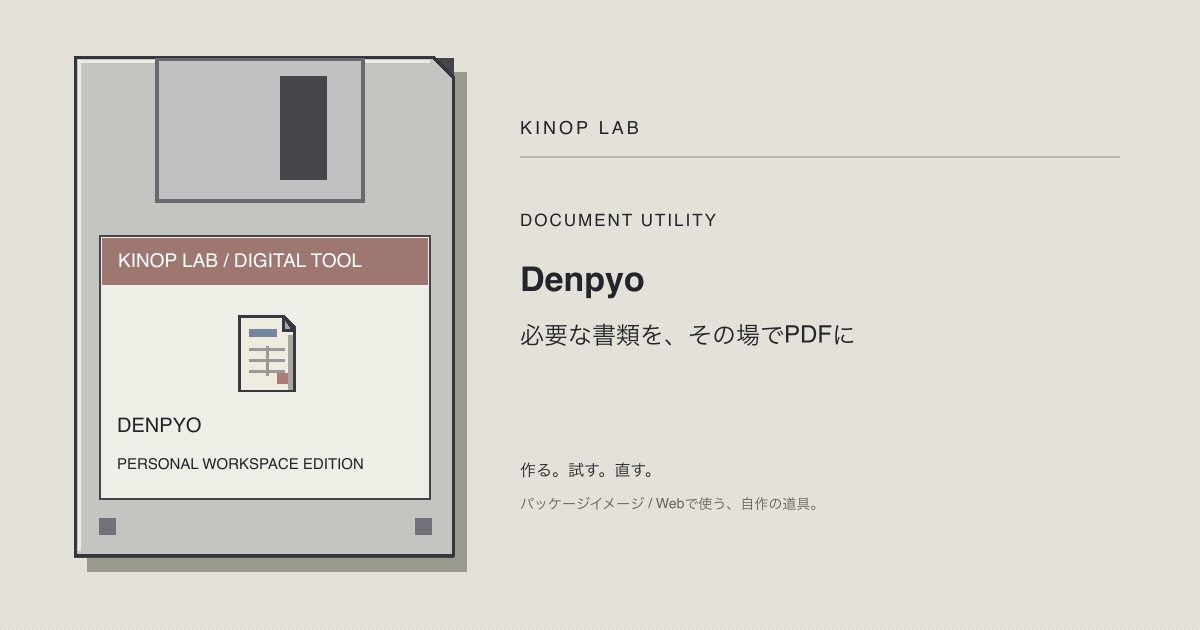Click the document icon on the floppy label
The width and height of the screenshot is (1200, 630).
coord(267,353)
